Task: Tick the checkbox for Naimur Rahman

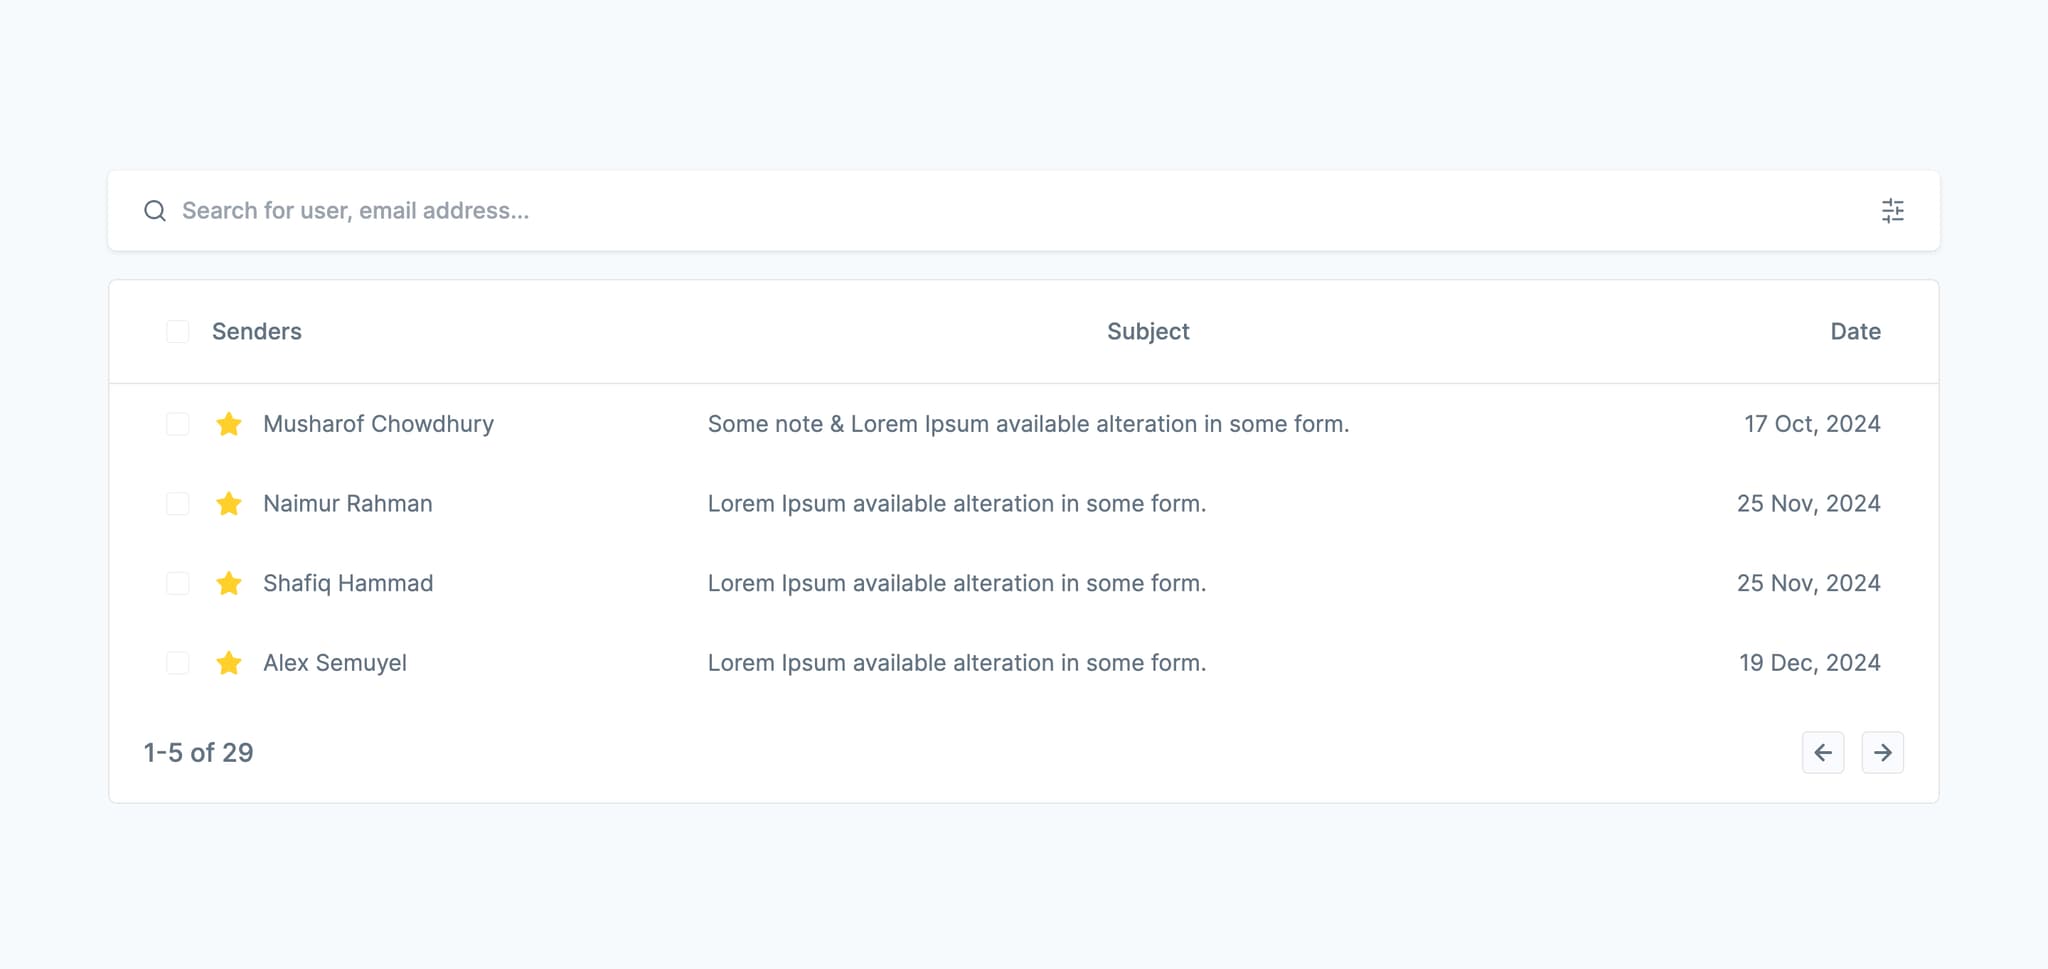Action: point(178,504)
